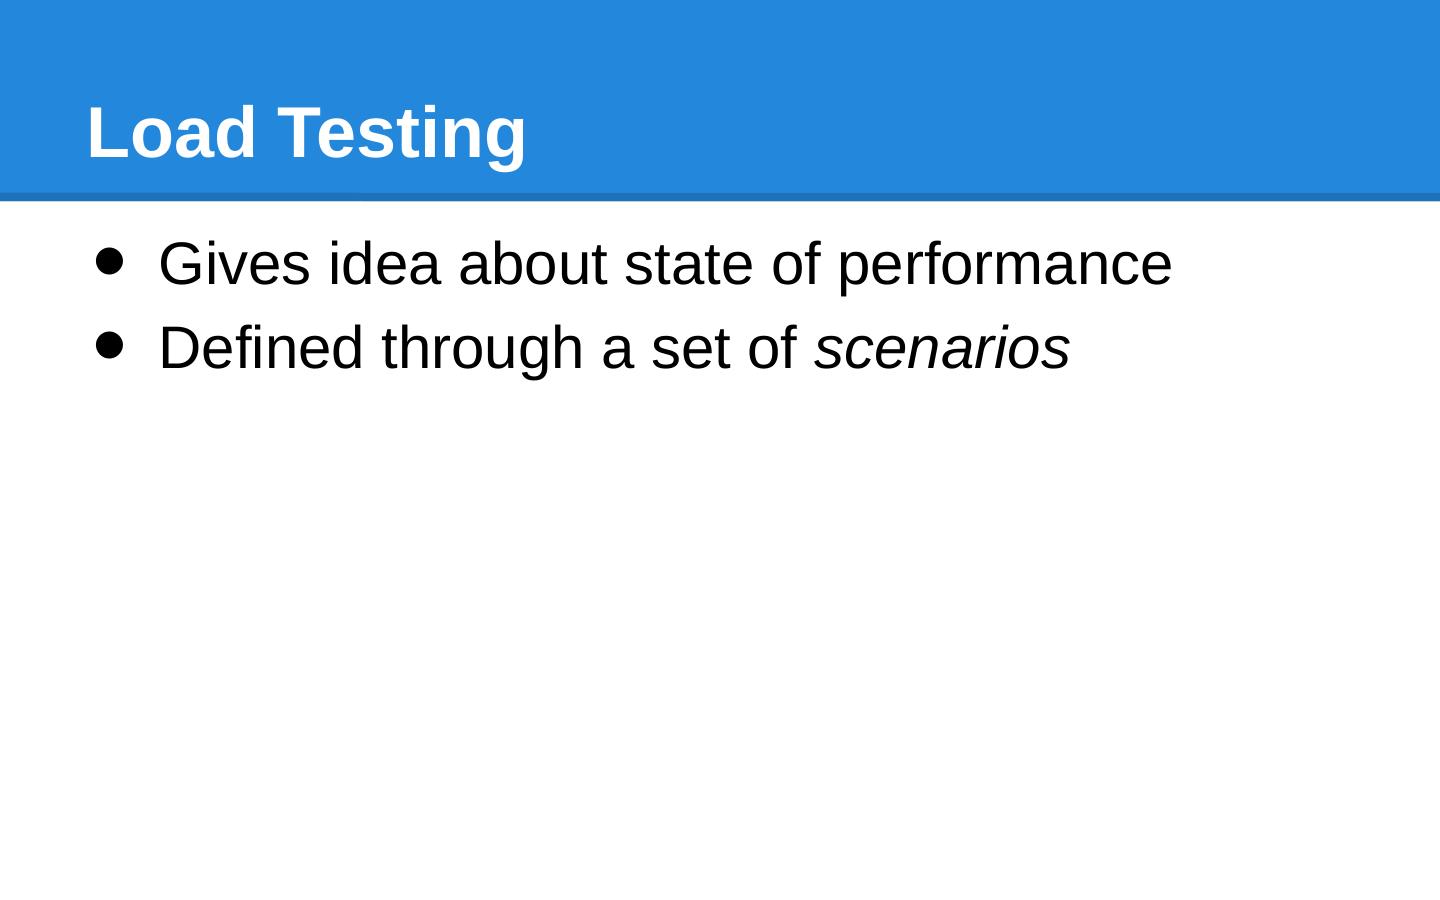Viewport: 1440px width, 900px height.
Task: Click the word "through" in second bullet
Action: click(482, 349)
